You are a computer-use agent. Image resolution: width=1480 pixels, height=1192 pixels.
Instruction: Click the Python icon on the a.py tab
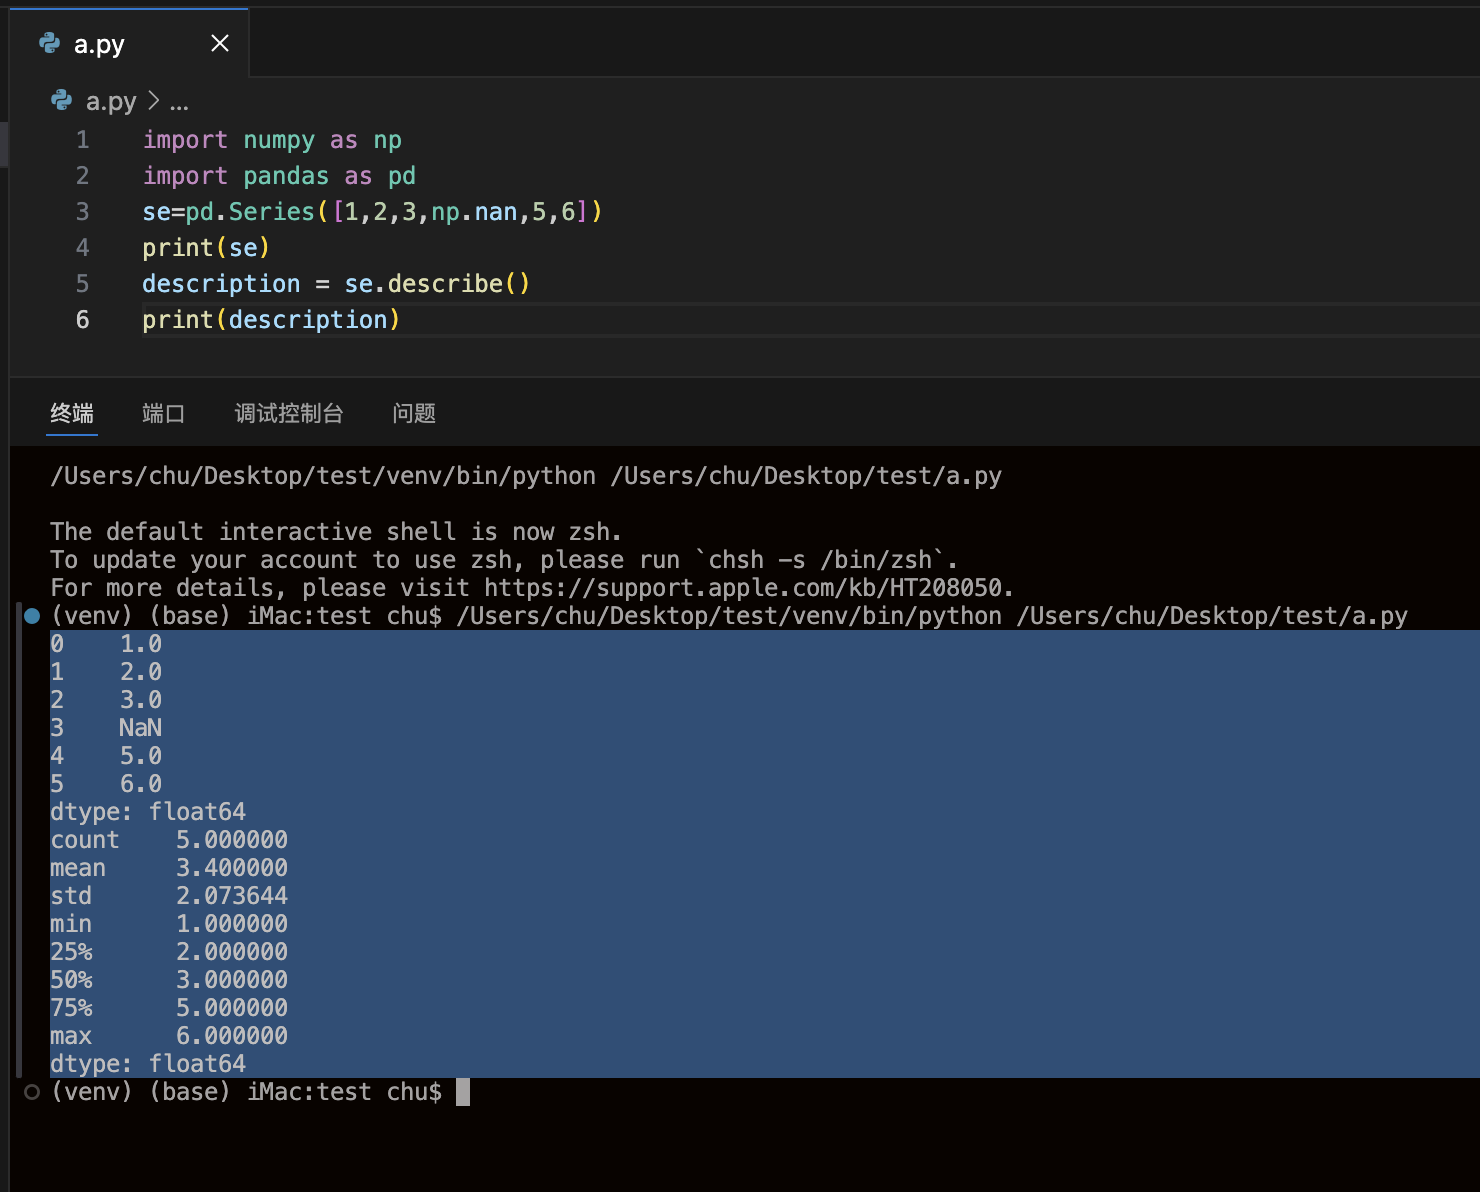[50, 43]
